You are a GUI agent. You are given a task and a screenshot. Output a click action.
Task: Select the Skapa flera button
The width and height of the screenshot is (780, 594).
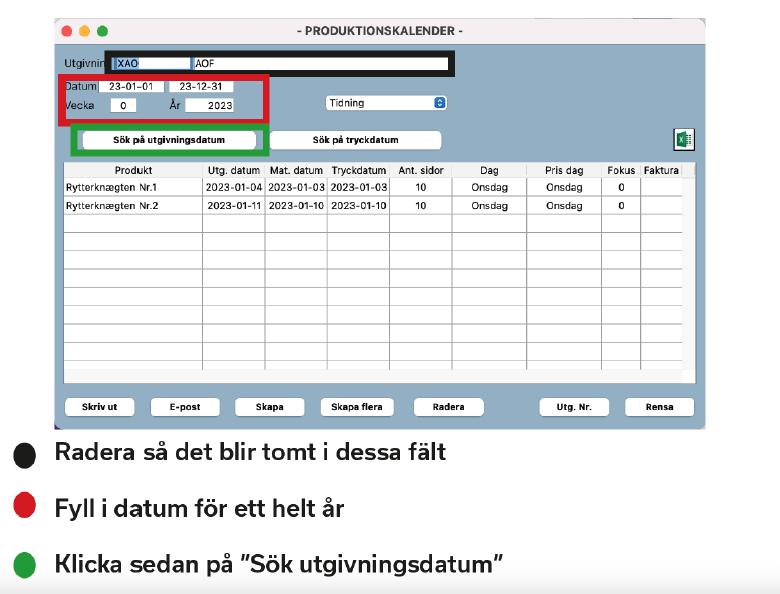coord(357,407)
